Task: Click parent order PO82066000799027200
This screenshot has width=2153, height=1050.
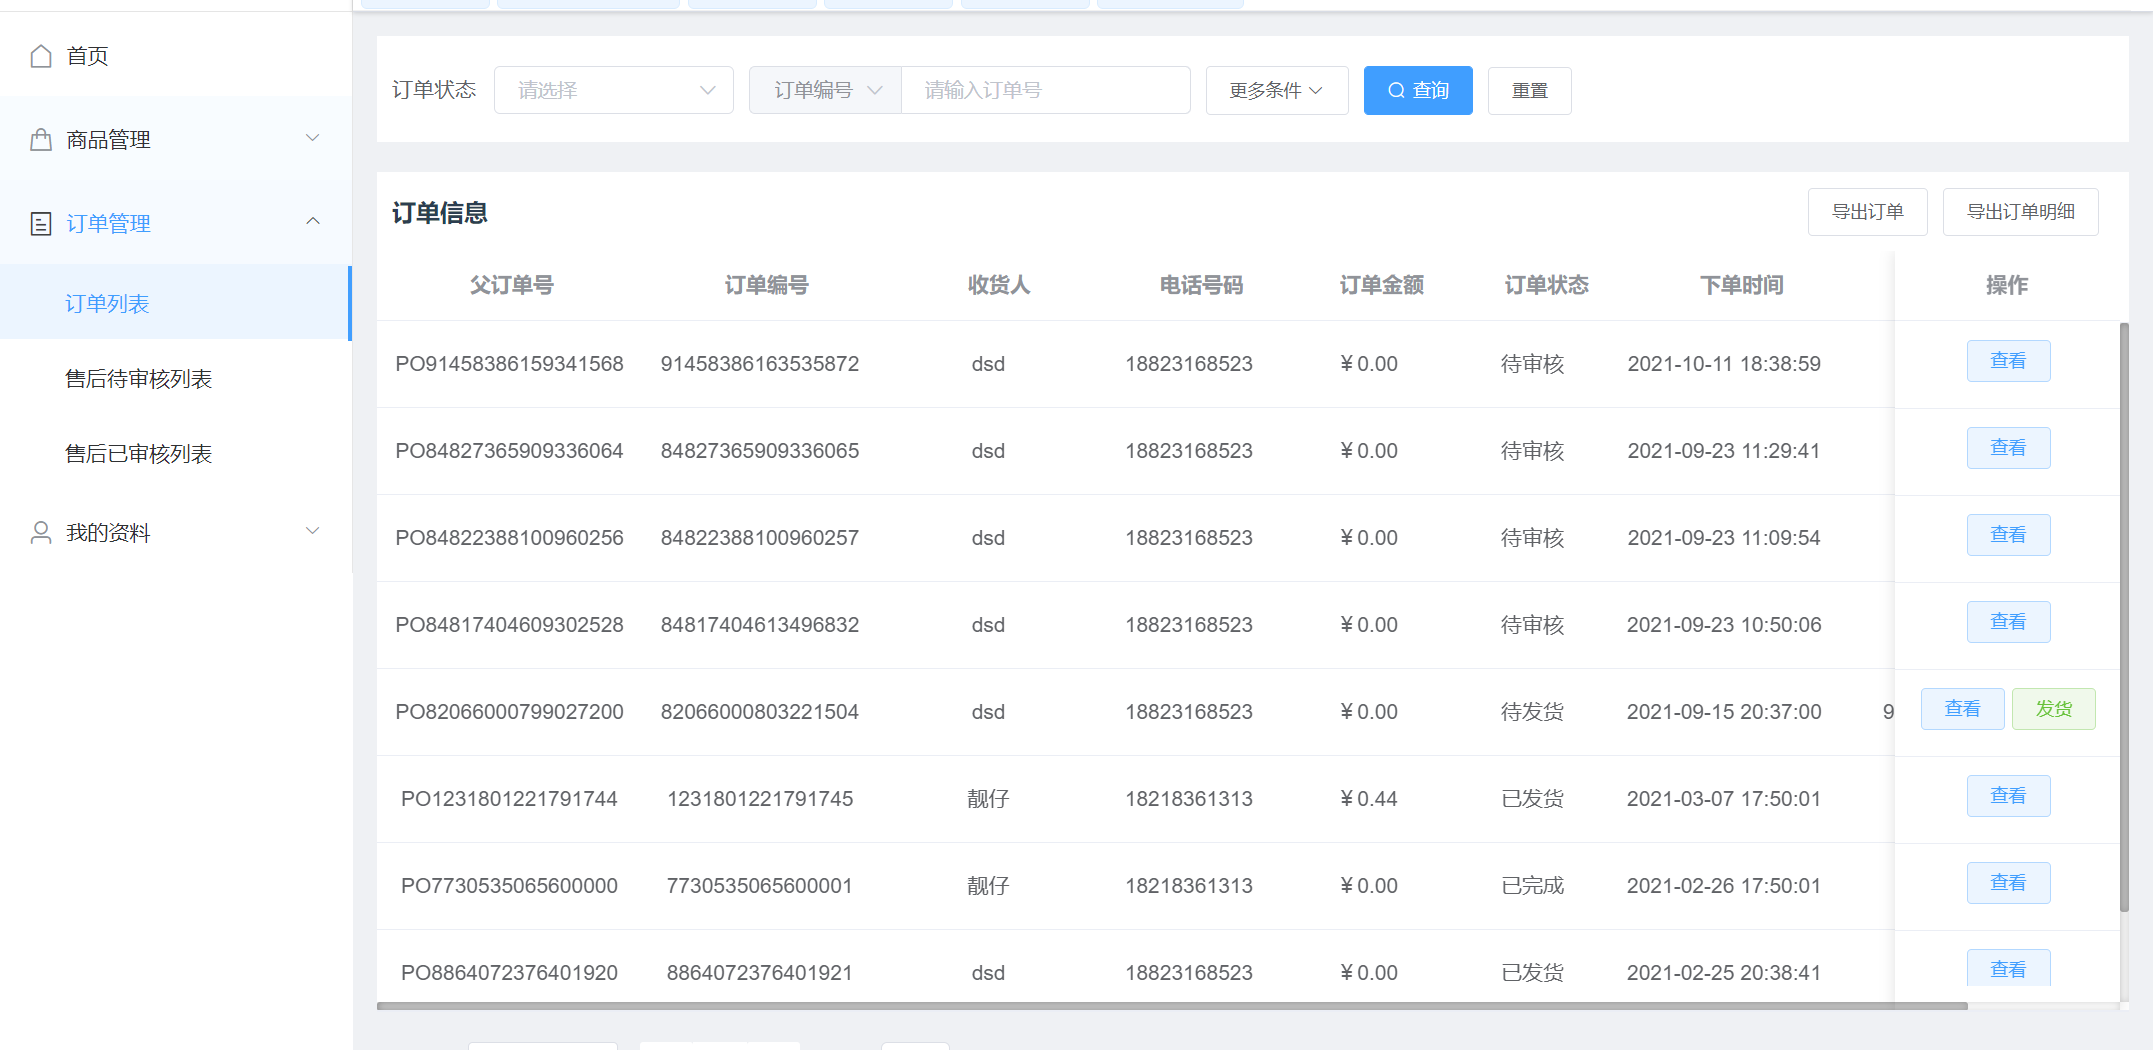Action: pos(509,712)
